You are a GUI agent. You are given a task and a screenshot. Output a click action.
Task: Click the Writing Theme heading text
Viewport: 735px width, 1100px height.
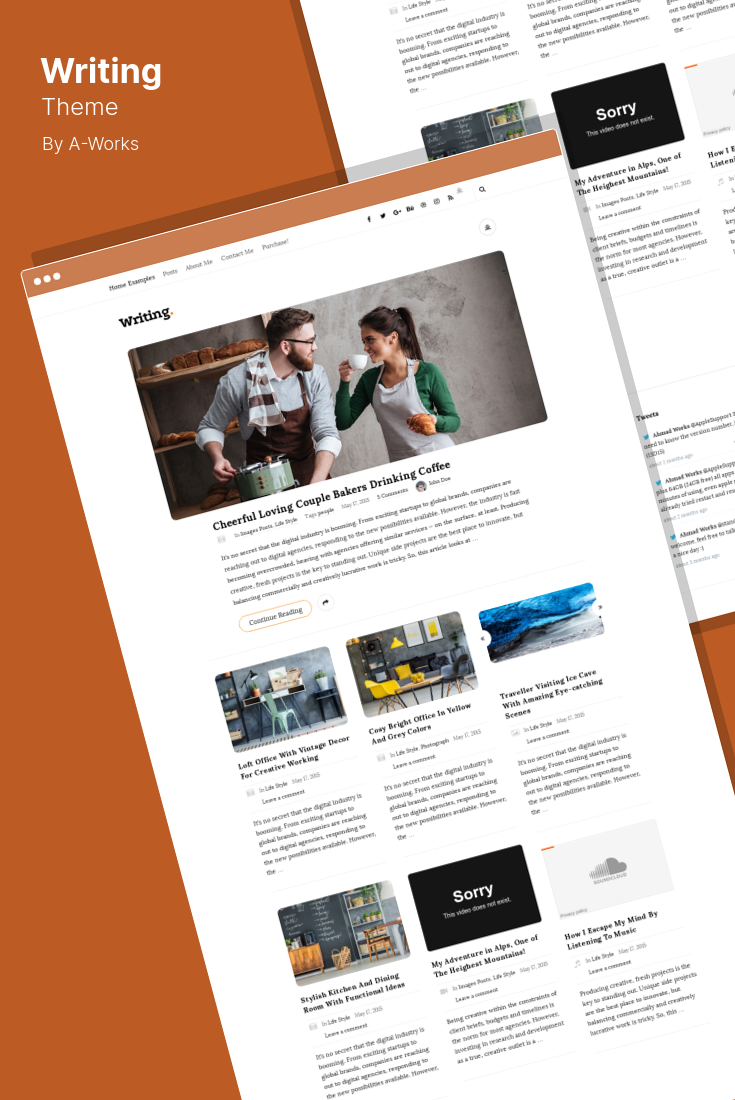coord(101,87)
